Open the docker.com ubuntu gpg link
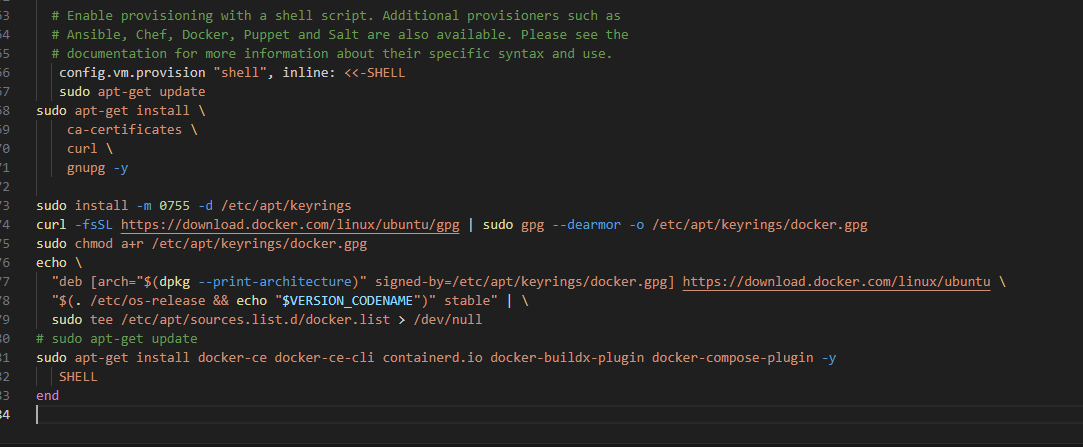 (290, 225)
